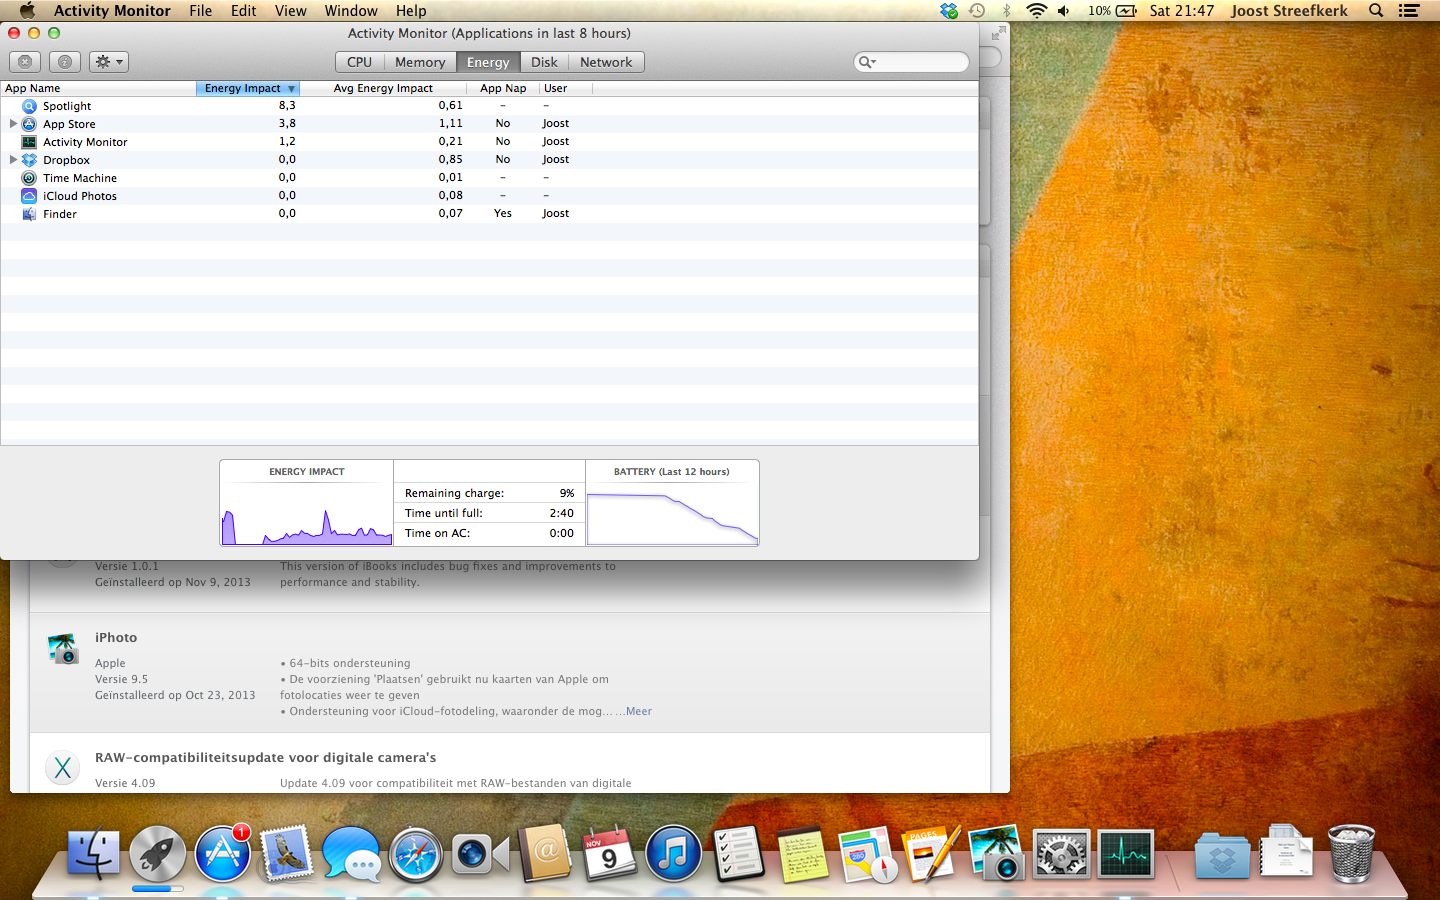Image resolution: width=1440 pixels, height=900 pixels.
Task: Open the Wi-Fi status menu
Action: click(1037, 11)
